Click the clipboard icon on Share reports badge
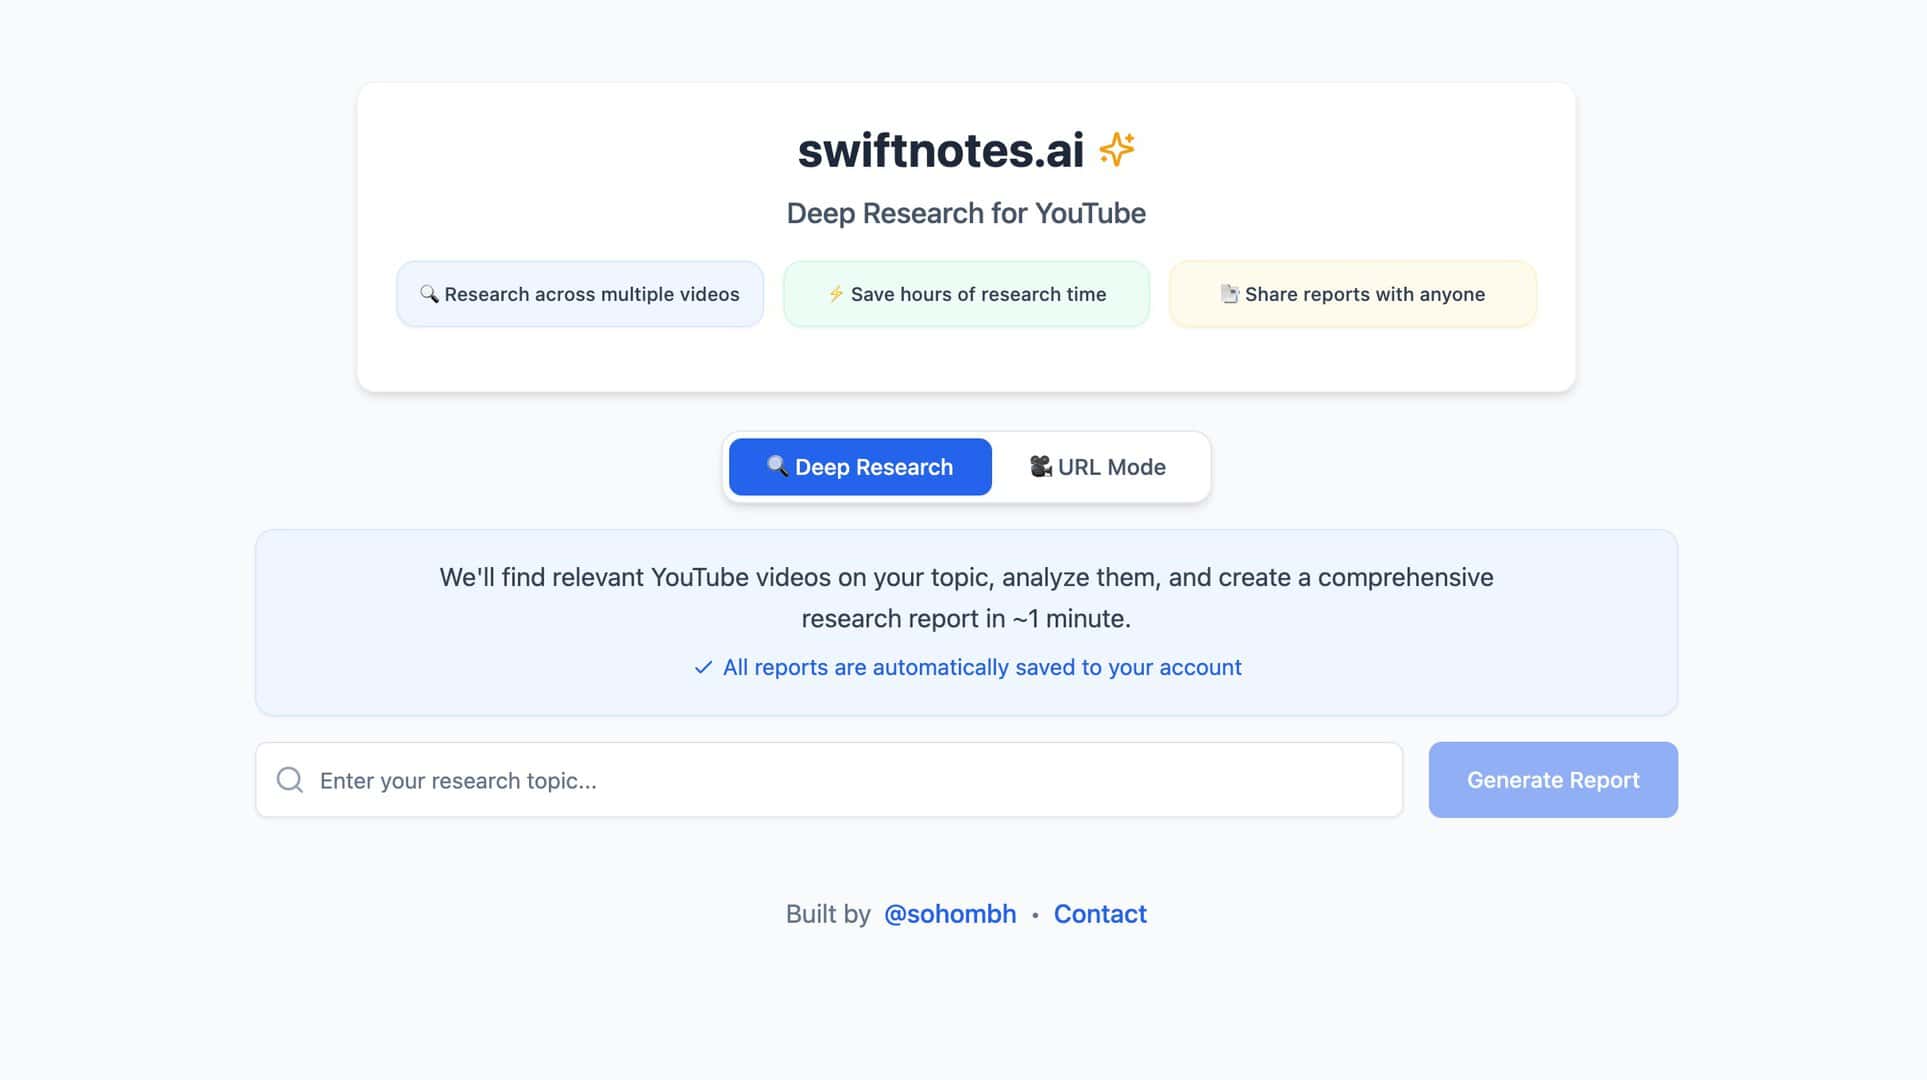 [x=1230, y=294]
